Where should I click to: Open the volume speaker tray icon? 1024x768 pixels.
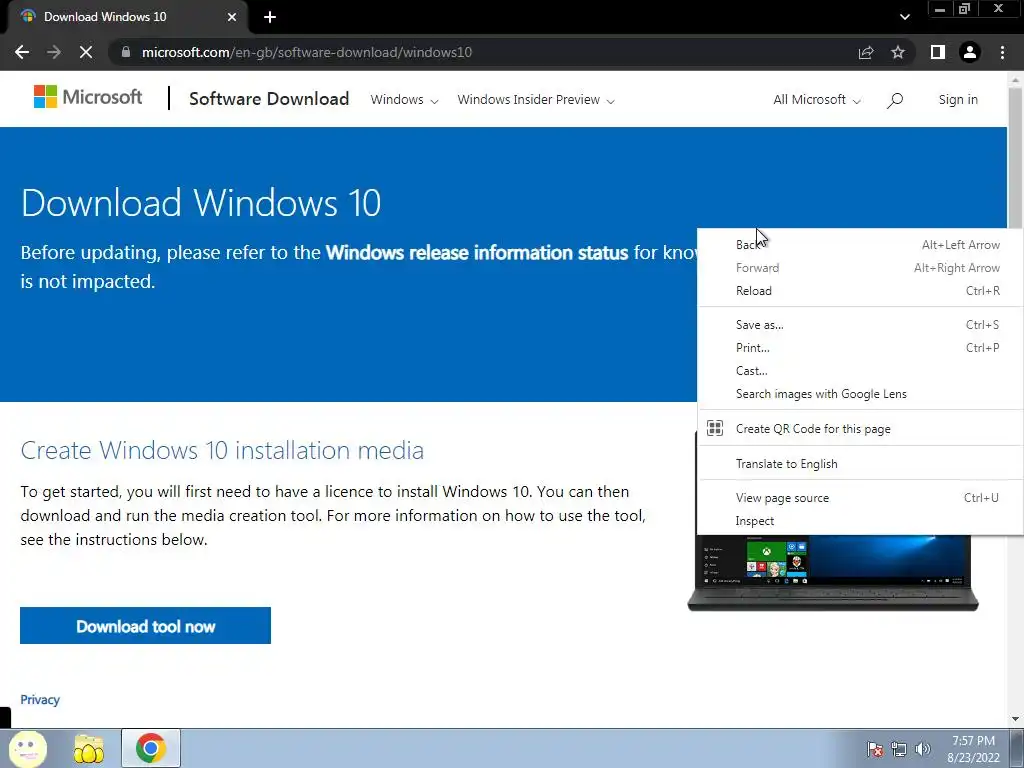[923, 749]
